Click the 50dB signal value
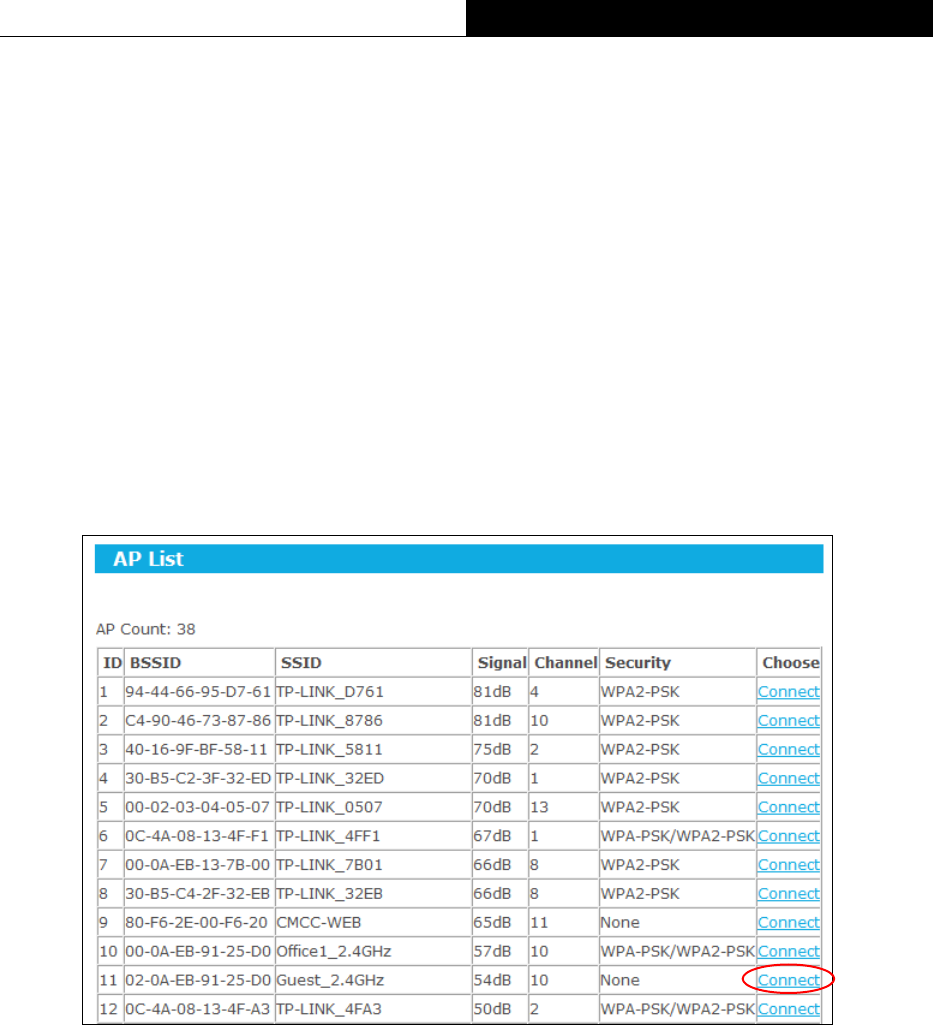The image size is (933, 1025). pyautogui.click(x=492, y=1008)
